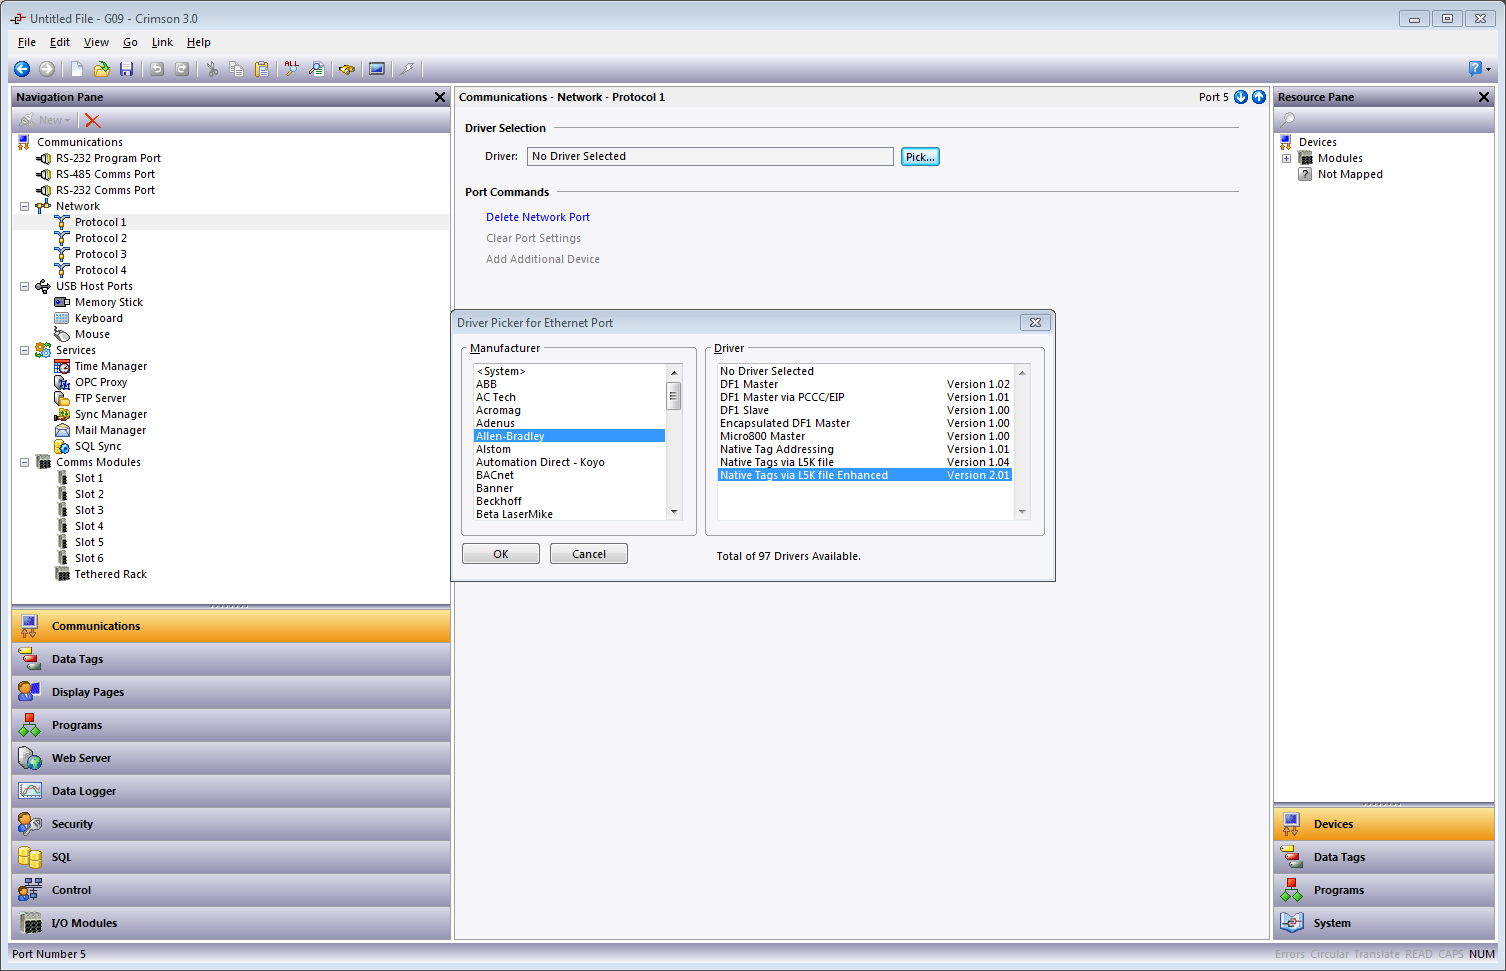
Task: Open the File menu
Action: coord(27,42)
